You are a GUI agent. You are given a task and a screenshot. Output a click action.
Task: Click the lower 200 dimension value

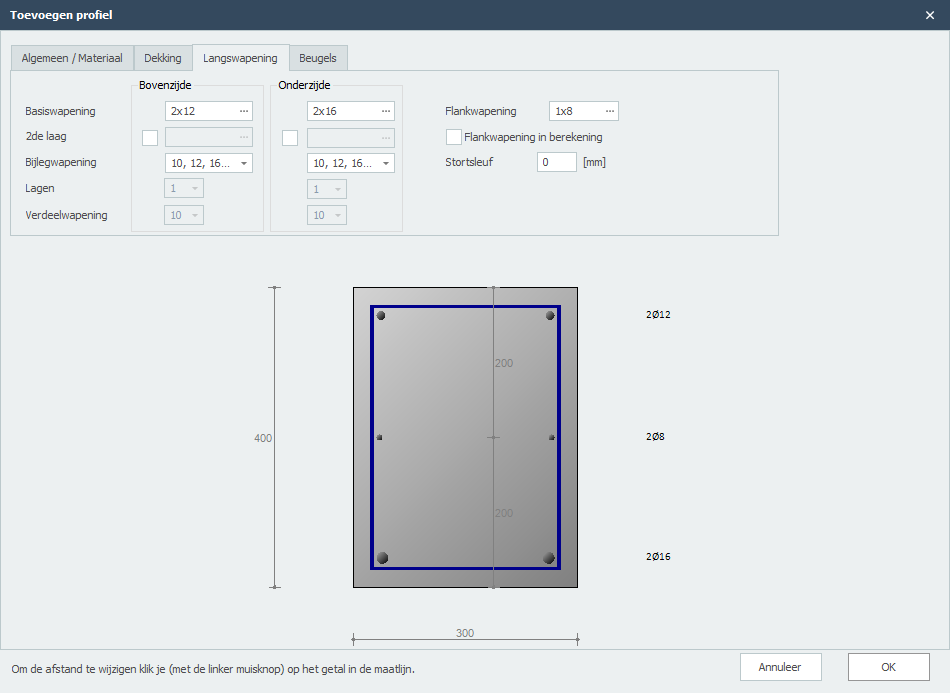tap(504, 513)
